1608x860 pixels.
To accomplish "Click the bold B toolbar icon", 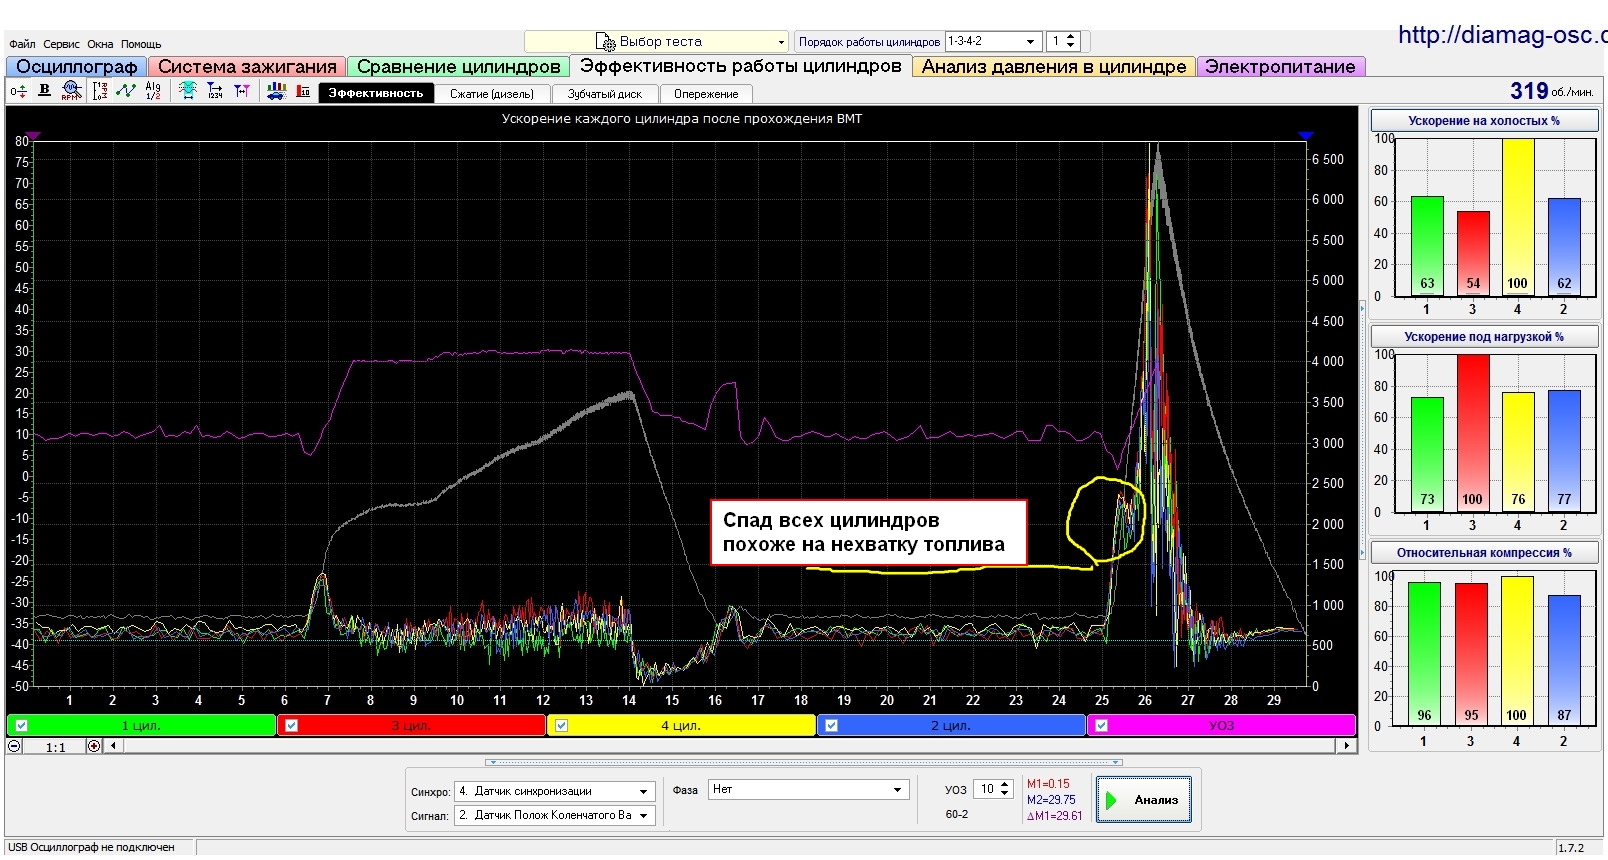I will [x=44, y=90].
